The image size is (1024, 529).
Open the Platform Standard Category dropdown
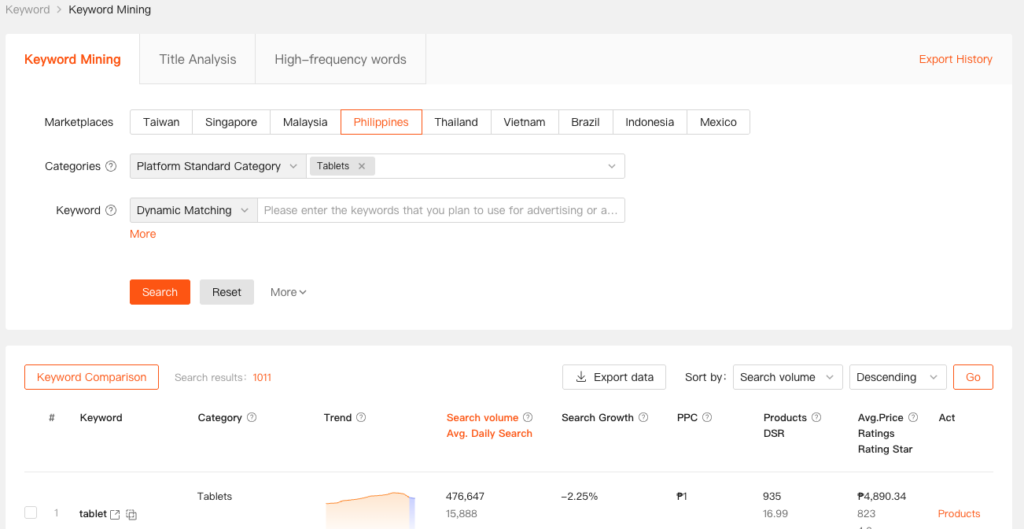tap(218, 166)
